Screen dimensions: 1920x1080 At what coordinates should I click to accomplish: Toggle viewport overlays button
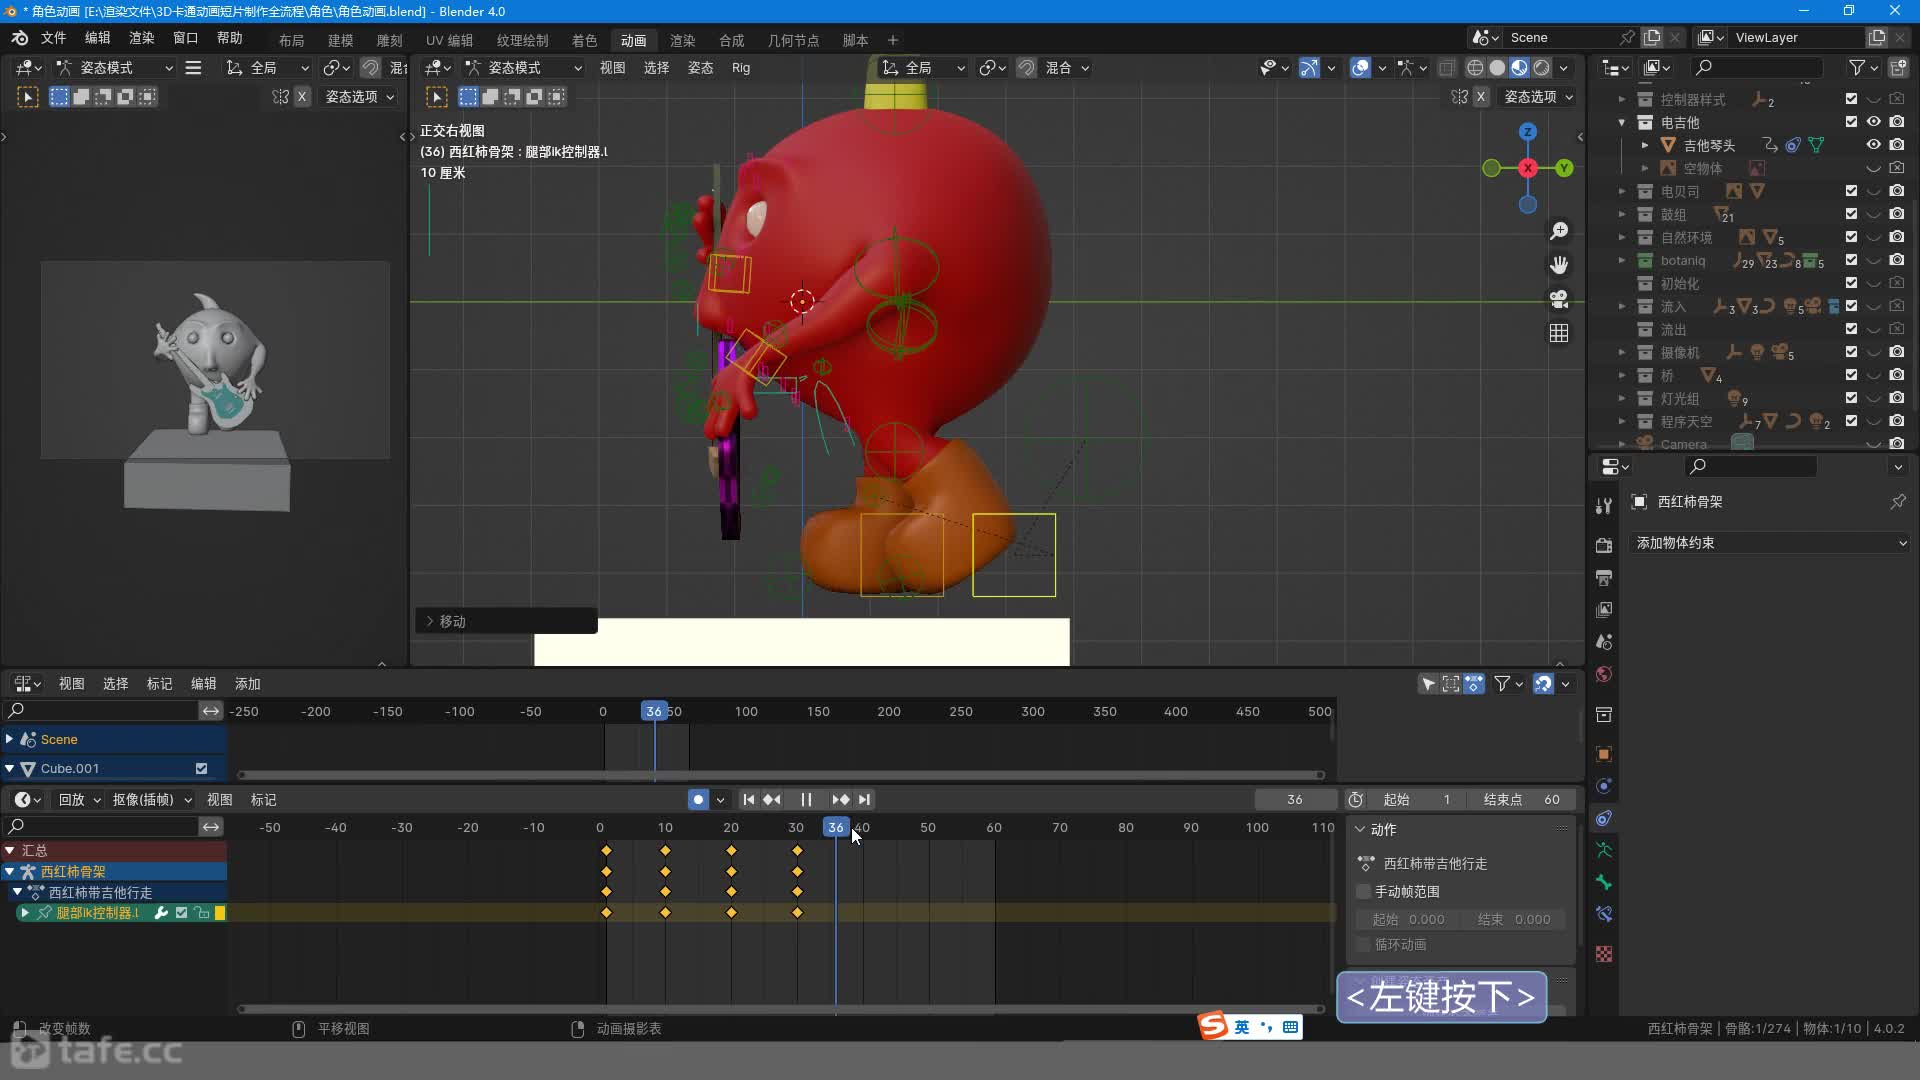1360,68
